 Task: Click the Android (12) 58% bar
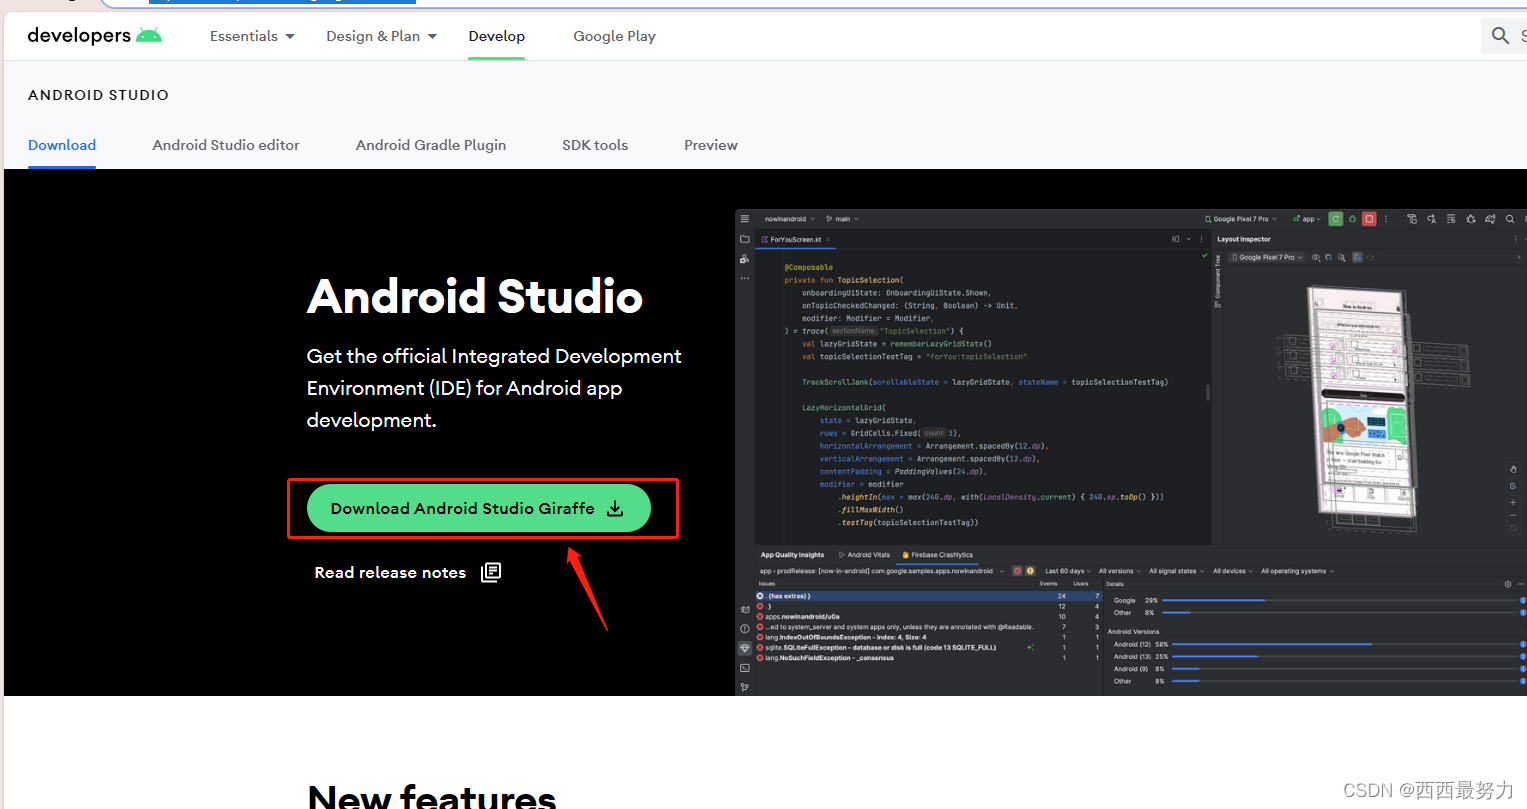pyautogui.click(x=1345, y=645)
